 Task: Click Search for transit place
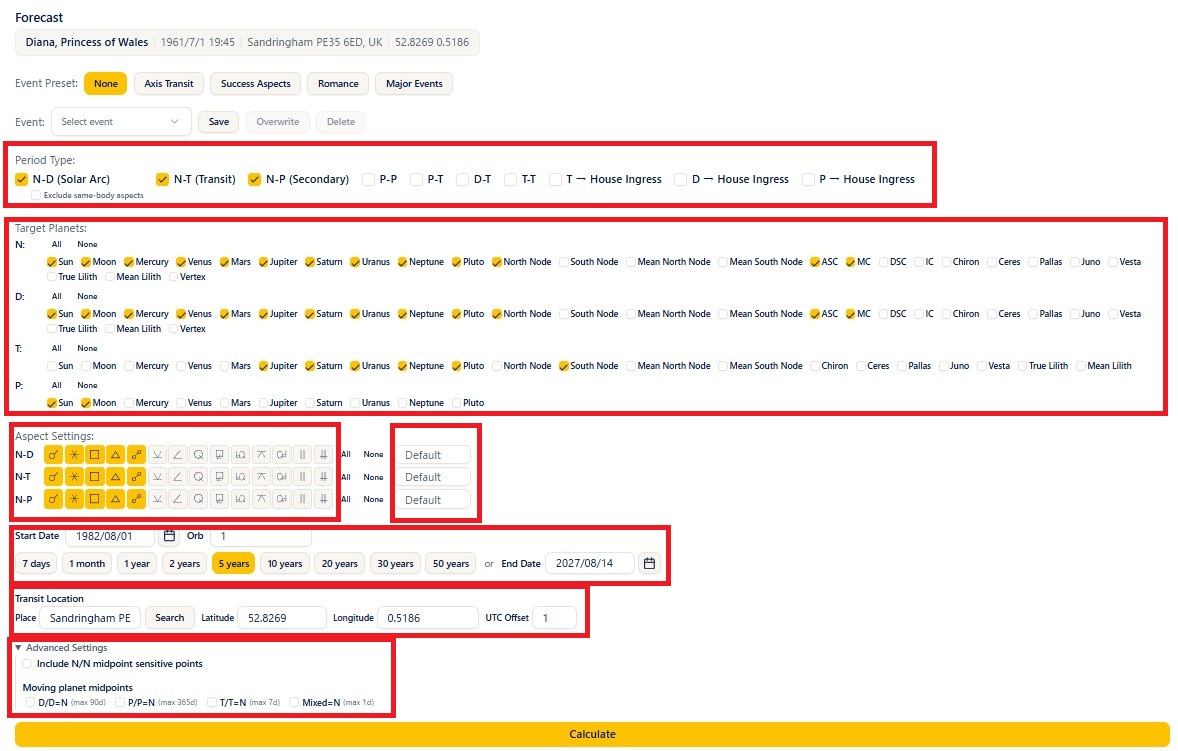(170, 617)
